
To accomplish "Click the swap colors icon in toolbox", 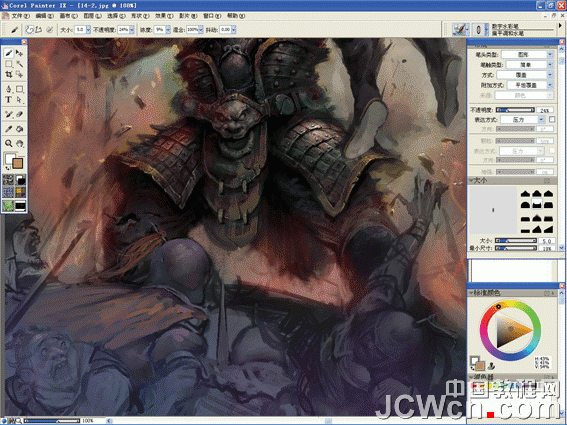I will pyautogui.click(x=8, y=168).
